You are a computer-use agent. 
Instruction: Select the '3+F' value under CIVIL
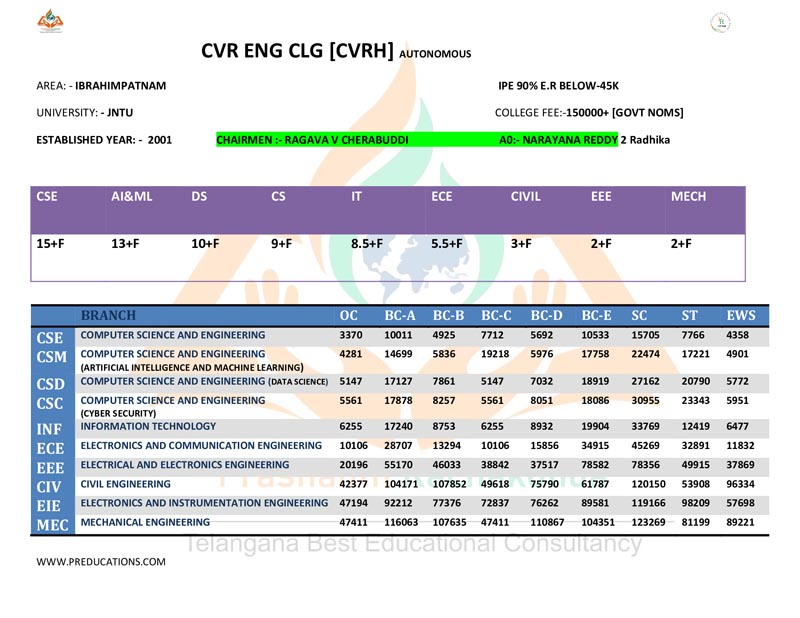[x=521, y=244]
